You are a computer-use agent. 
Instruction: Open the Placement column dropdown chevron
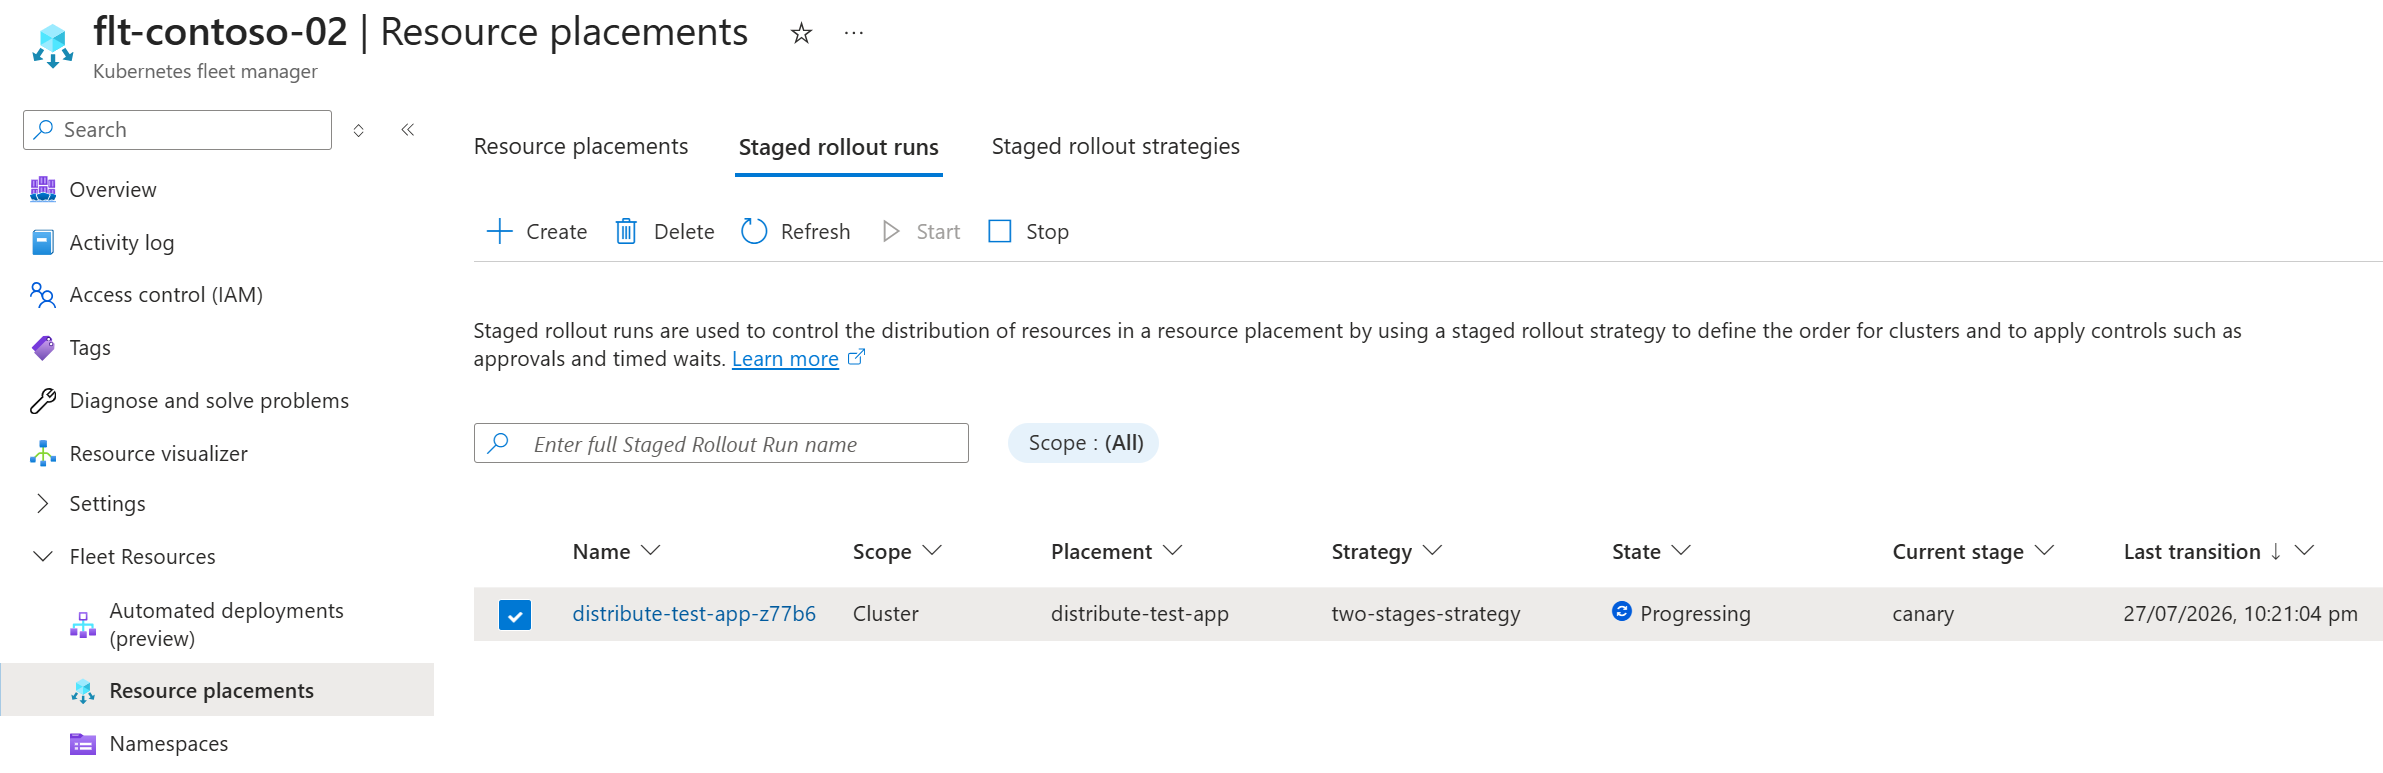point(1173,550)
